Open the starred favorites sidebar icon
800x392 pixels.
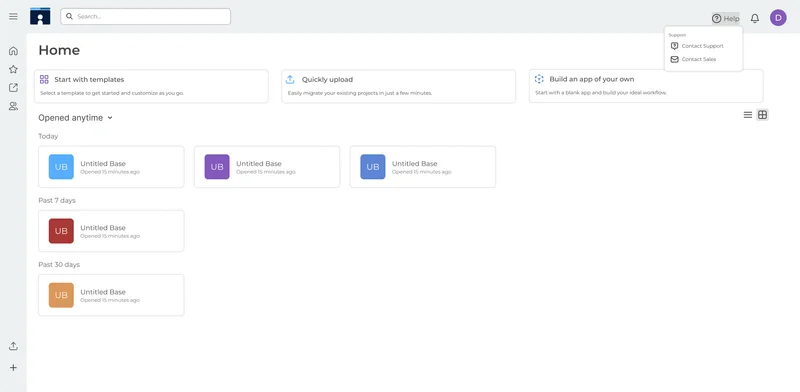tap(13, 69)
